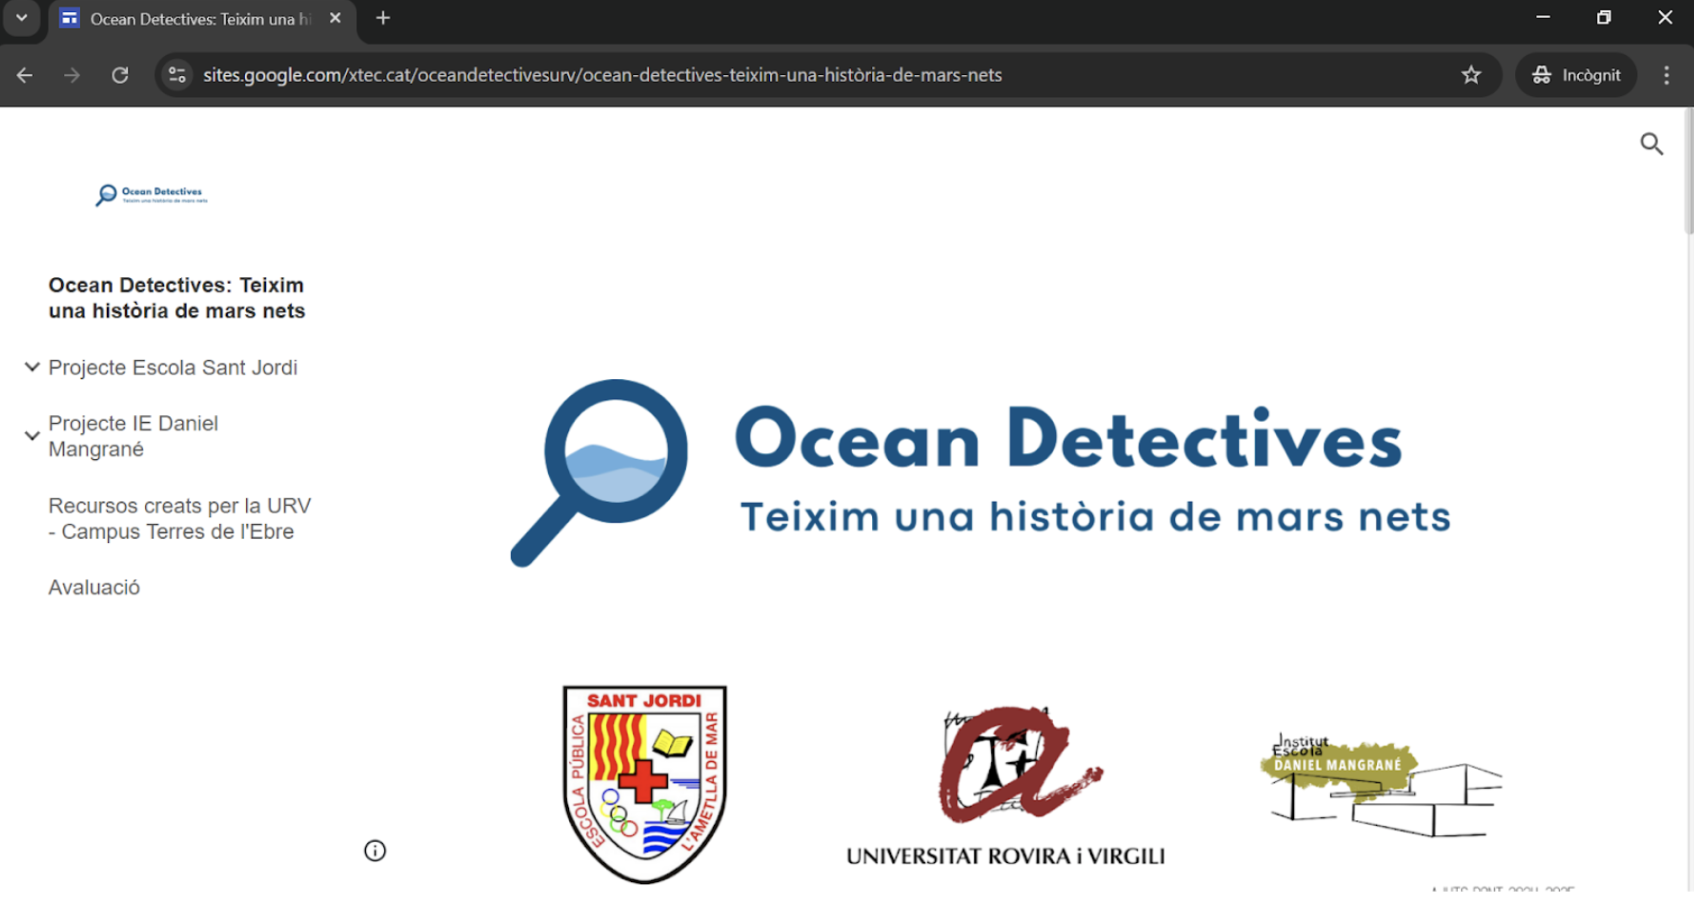Click the site information icon in address bar
The height and width of the screenshot is (910, 1694).
(176, 74)
